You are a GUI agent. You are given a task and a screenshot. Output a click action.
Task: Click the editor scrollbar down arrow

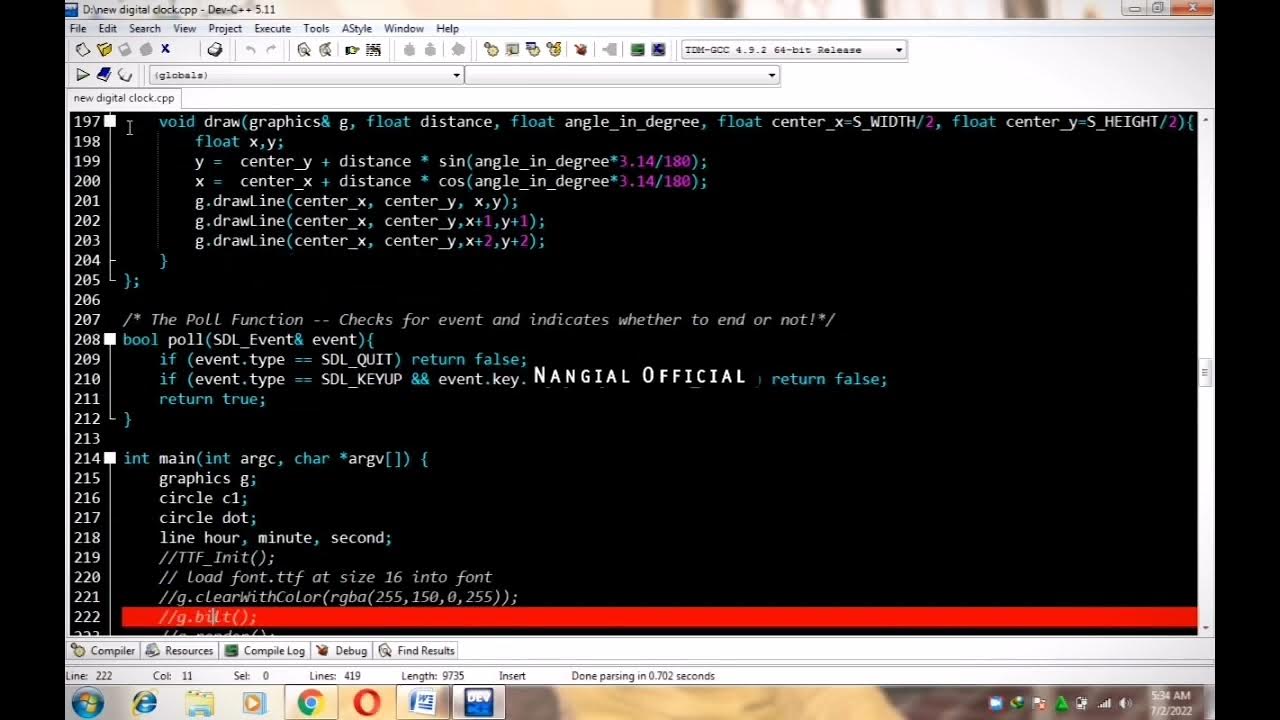[1206, 626]
